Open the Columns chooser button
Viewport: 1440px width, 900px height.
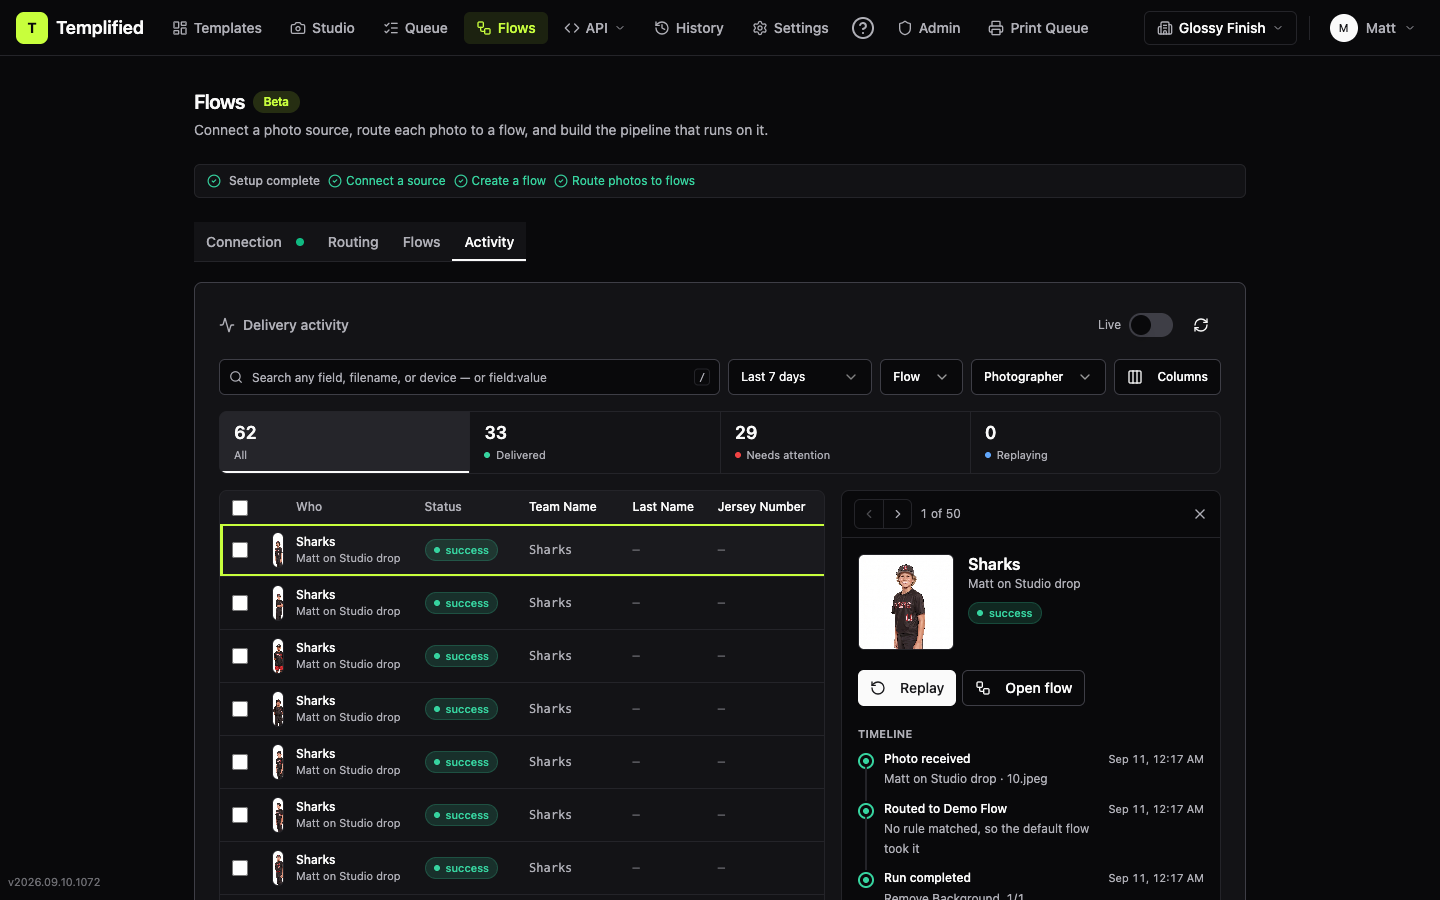[x=1167, y=377]
